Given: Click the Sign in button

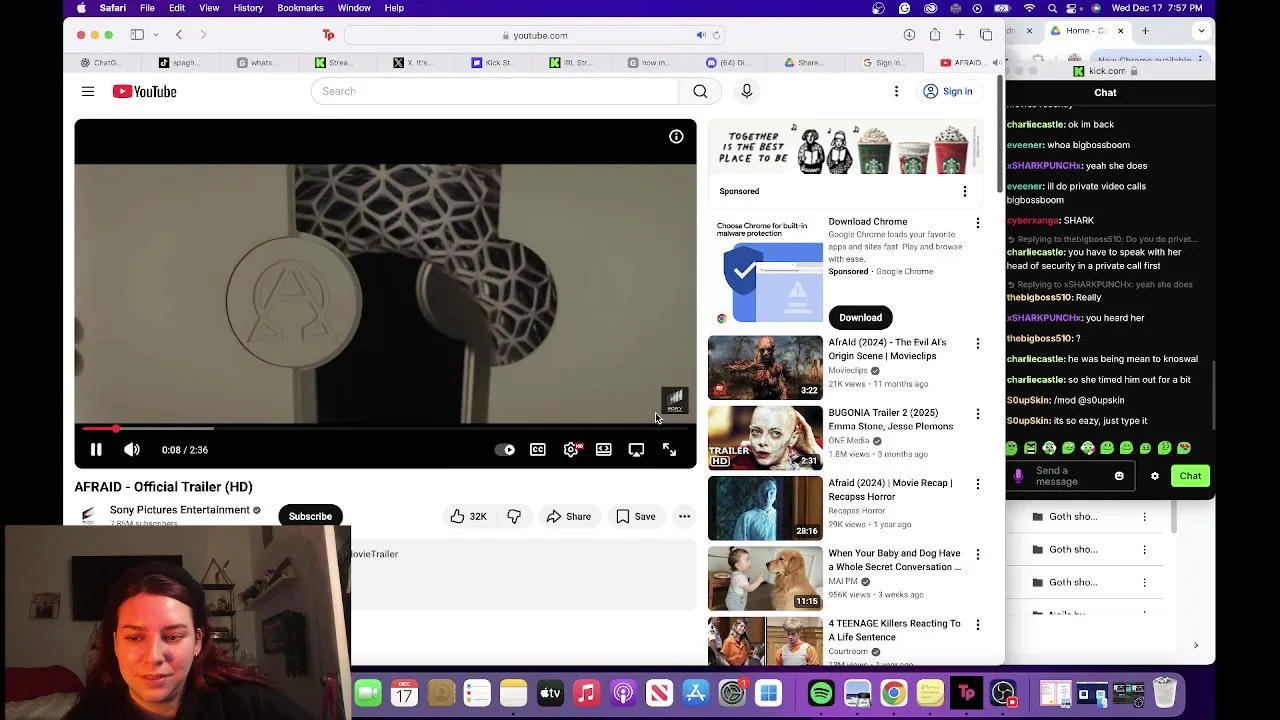Looking at the screenshot, I should pyautogui.click(x=947, y=91).
